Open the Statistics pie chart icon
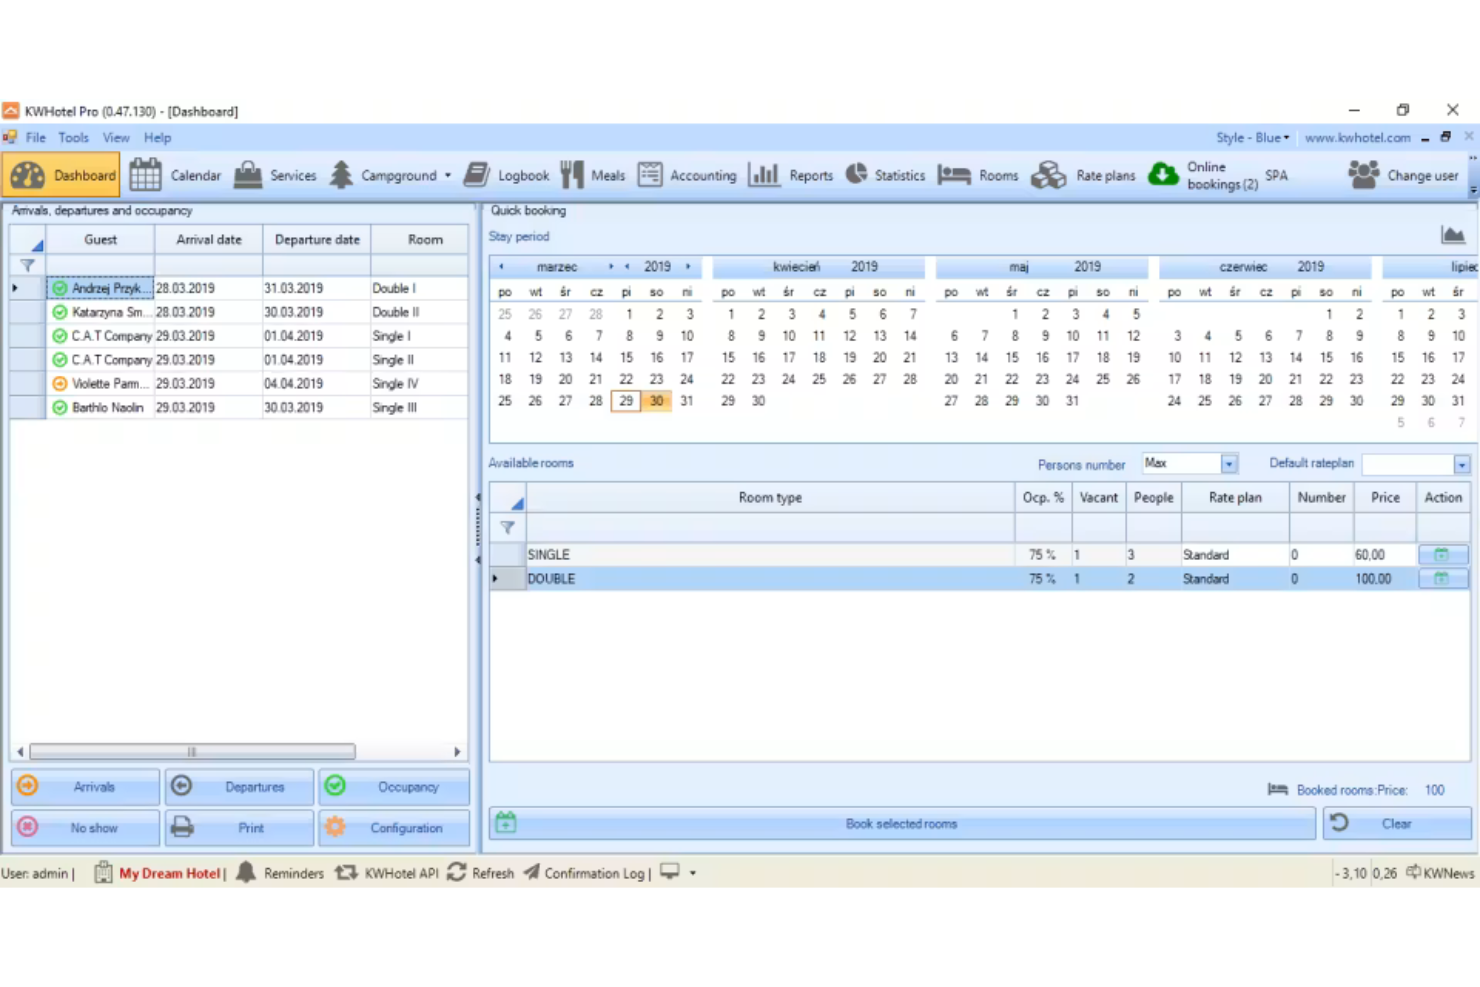The height and width of the screenshot is (987, 1480). point(856,174)
